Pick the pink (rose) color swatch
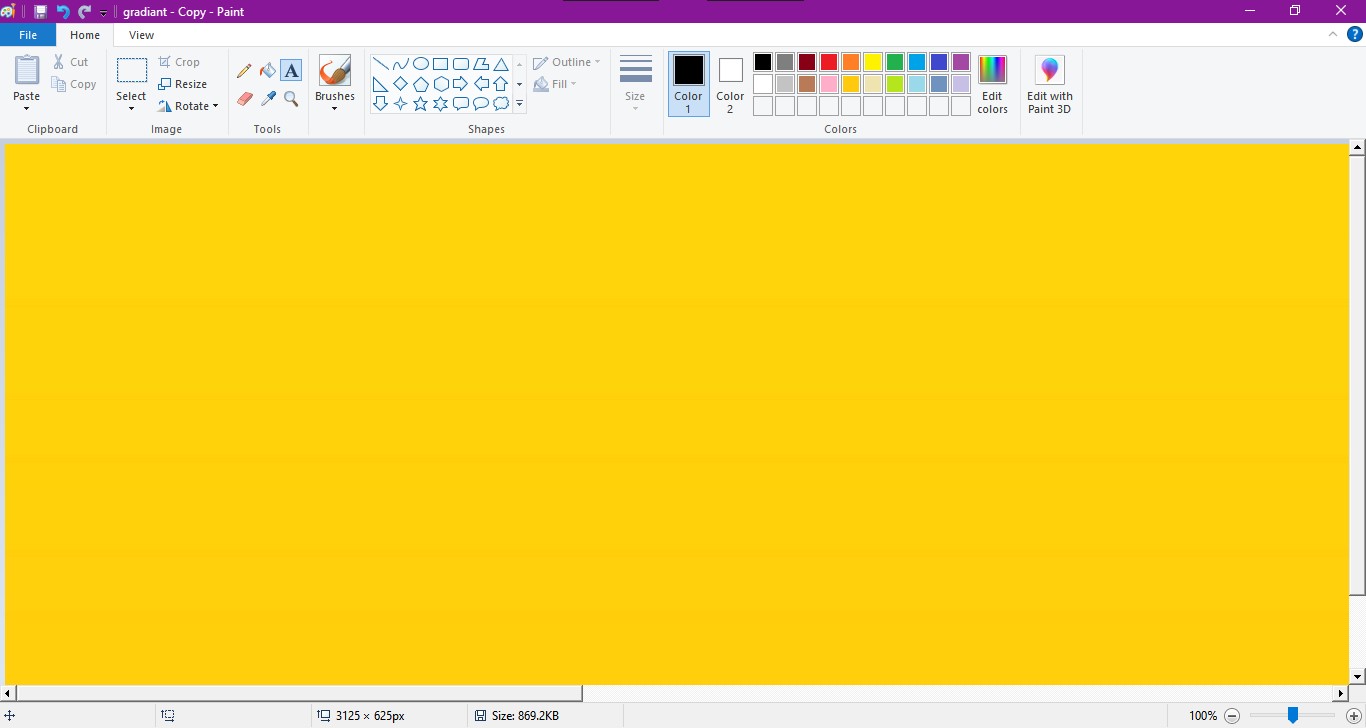1366x728 pixels. pos(829,84)
